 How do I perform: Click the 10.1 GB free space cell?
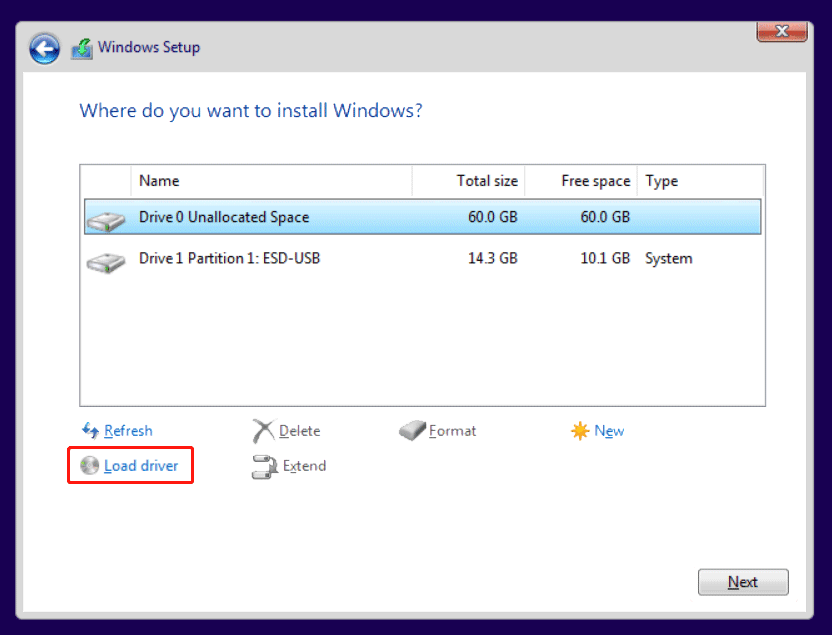[x=605, y=258]
